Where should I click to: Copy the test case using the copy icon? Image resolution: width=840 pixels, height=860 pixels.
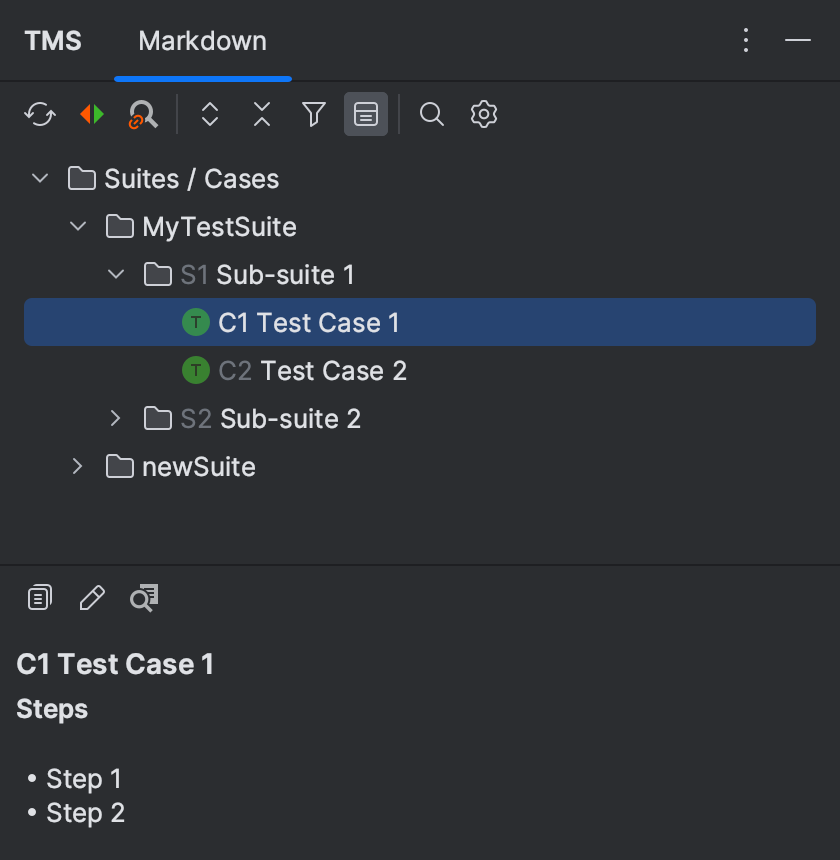click(38, 596)
